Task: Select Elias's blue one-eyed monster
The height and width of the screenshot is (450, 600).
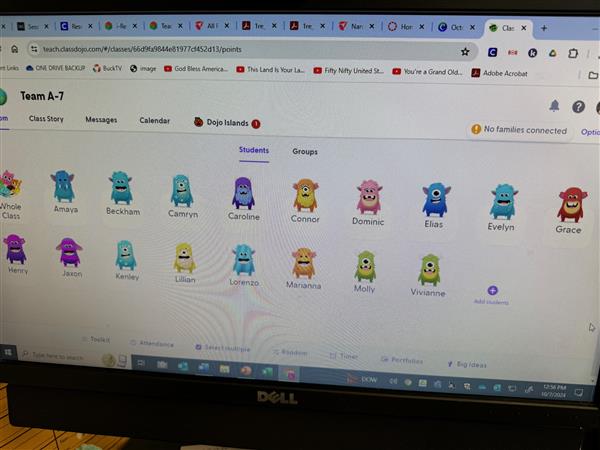Action: [436, 200]
